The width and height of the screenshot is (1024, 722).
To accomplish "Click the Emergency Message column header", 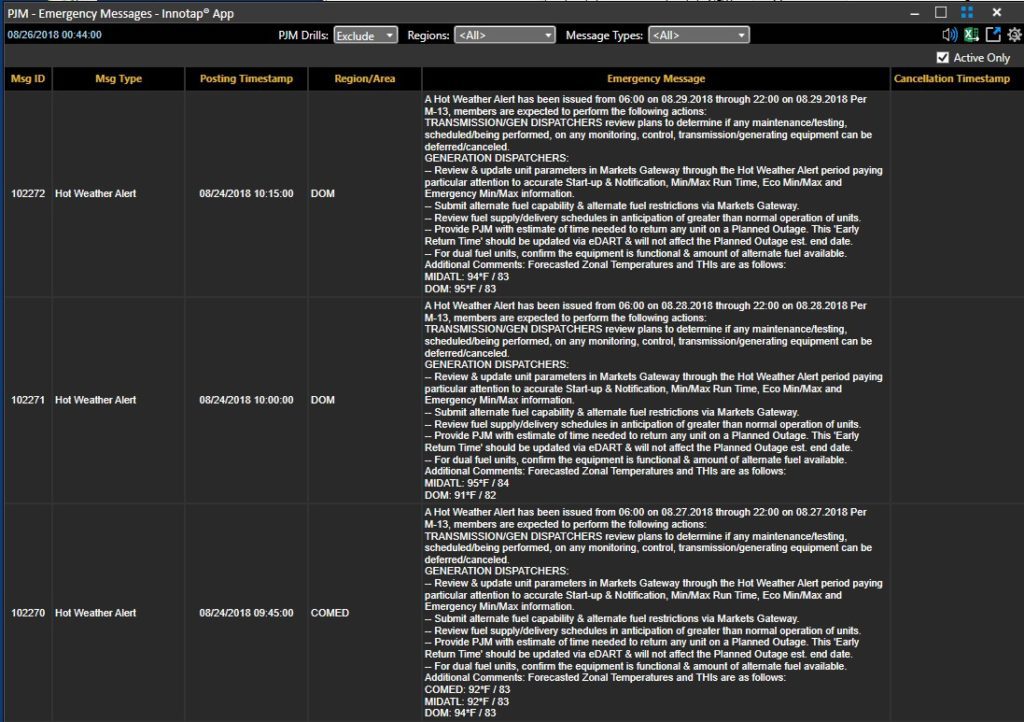I will pos(656,78).
